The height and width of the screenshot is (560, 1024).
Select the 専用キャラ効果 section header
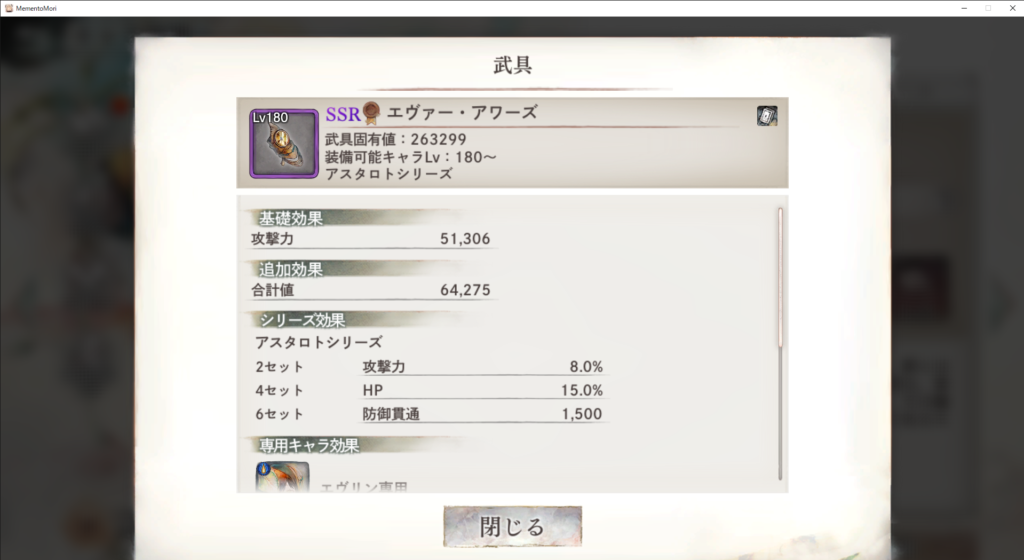pos(309,445)
